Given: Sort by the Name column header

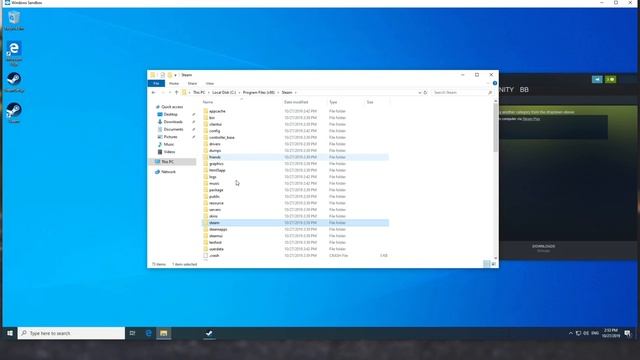Looking at the screenshot, I should (x=208, y=102).
